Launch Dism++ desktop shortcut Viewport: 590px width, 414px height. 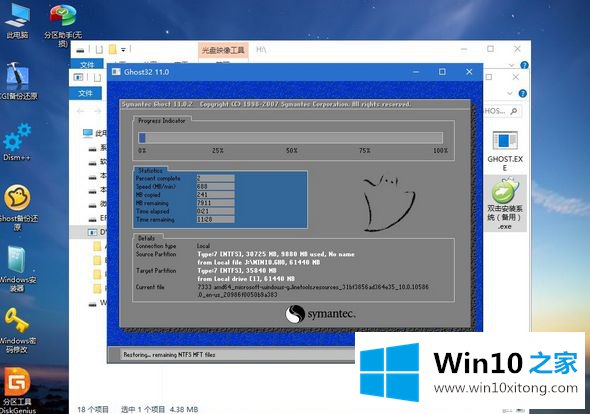17,142
